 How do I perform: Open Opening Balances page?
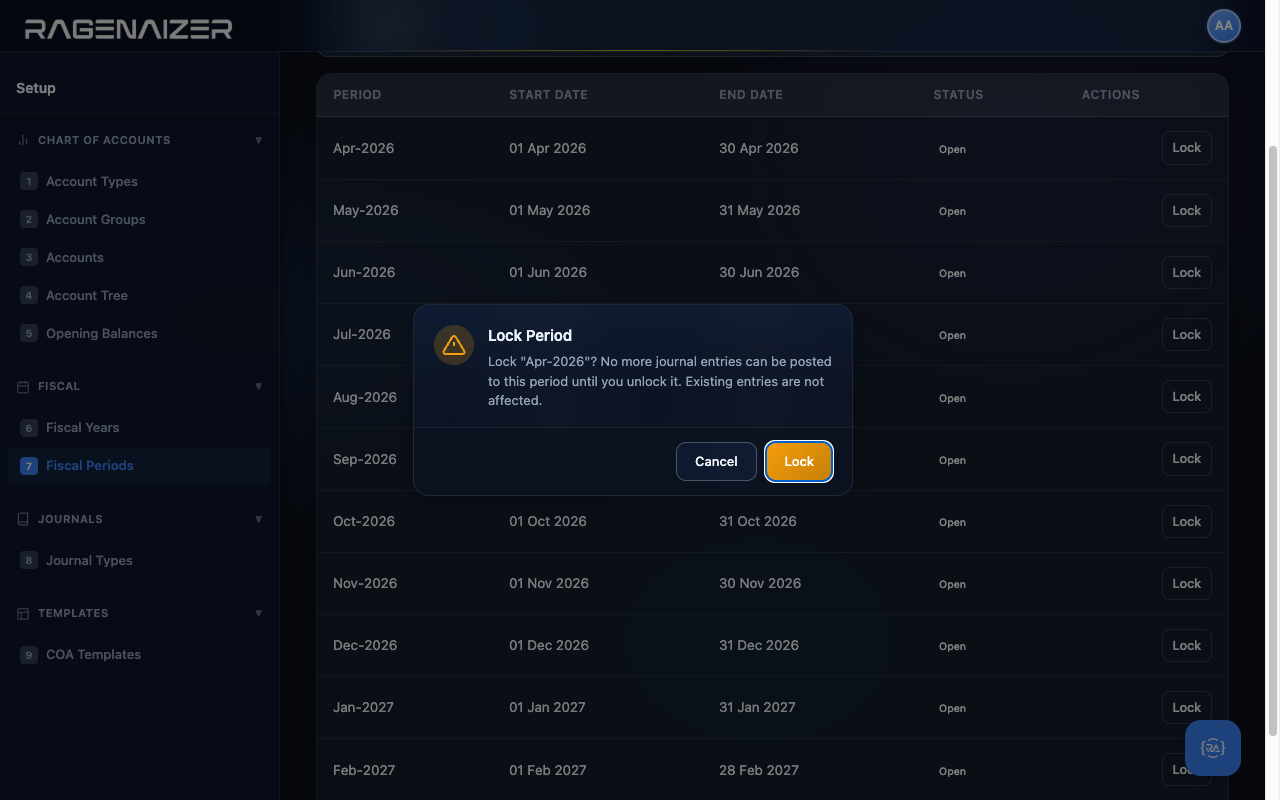coord(139,333)
